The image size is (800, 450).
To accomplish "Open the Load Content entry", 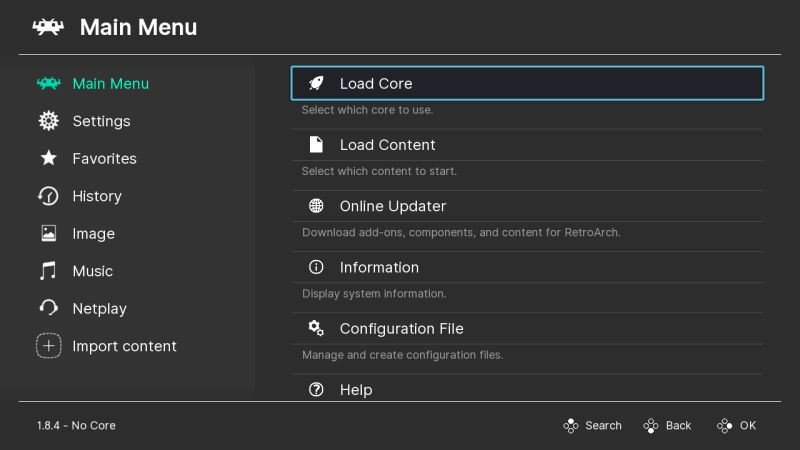I will point(527,145).
